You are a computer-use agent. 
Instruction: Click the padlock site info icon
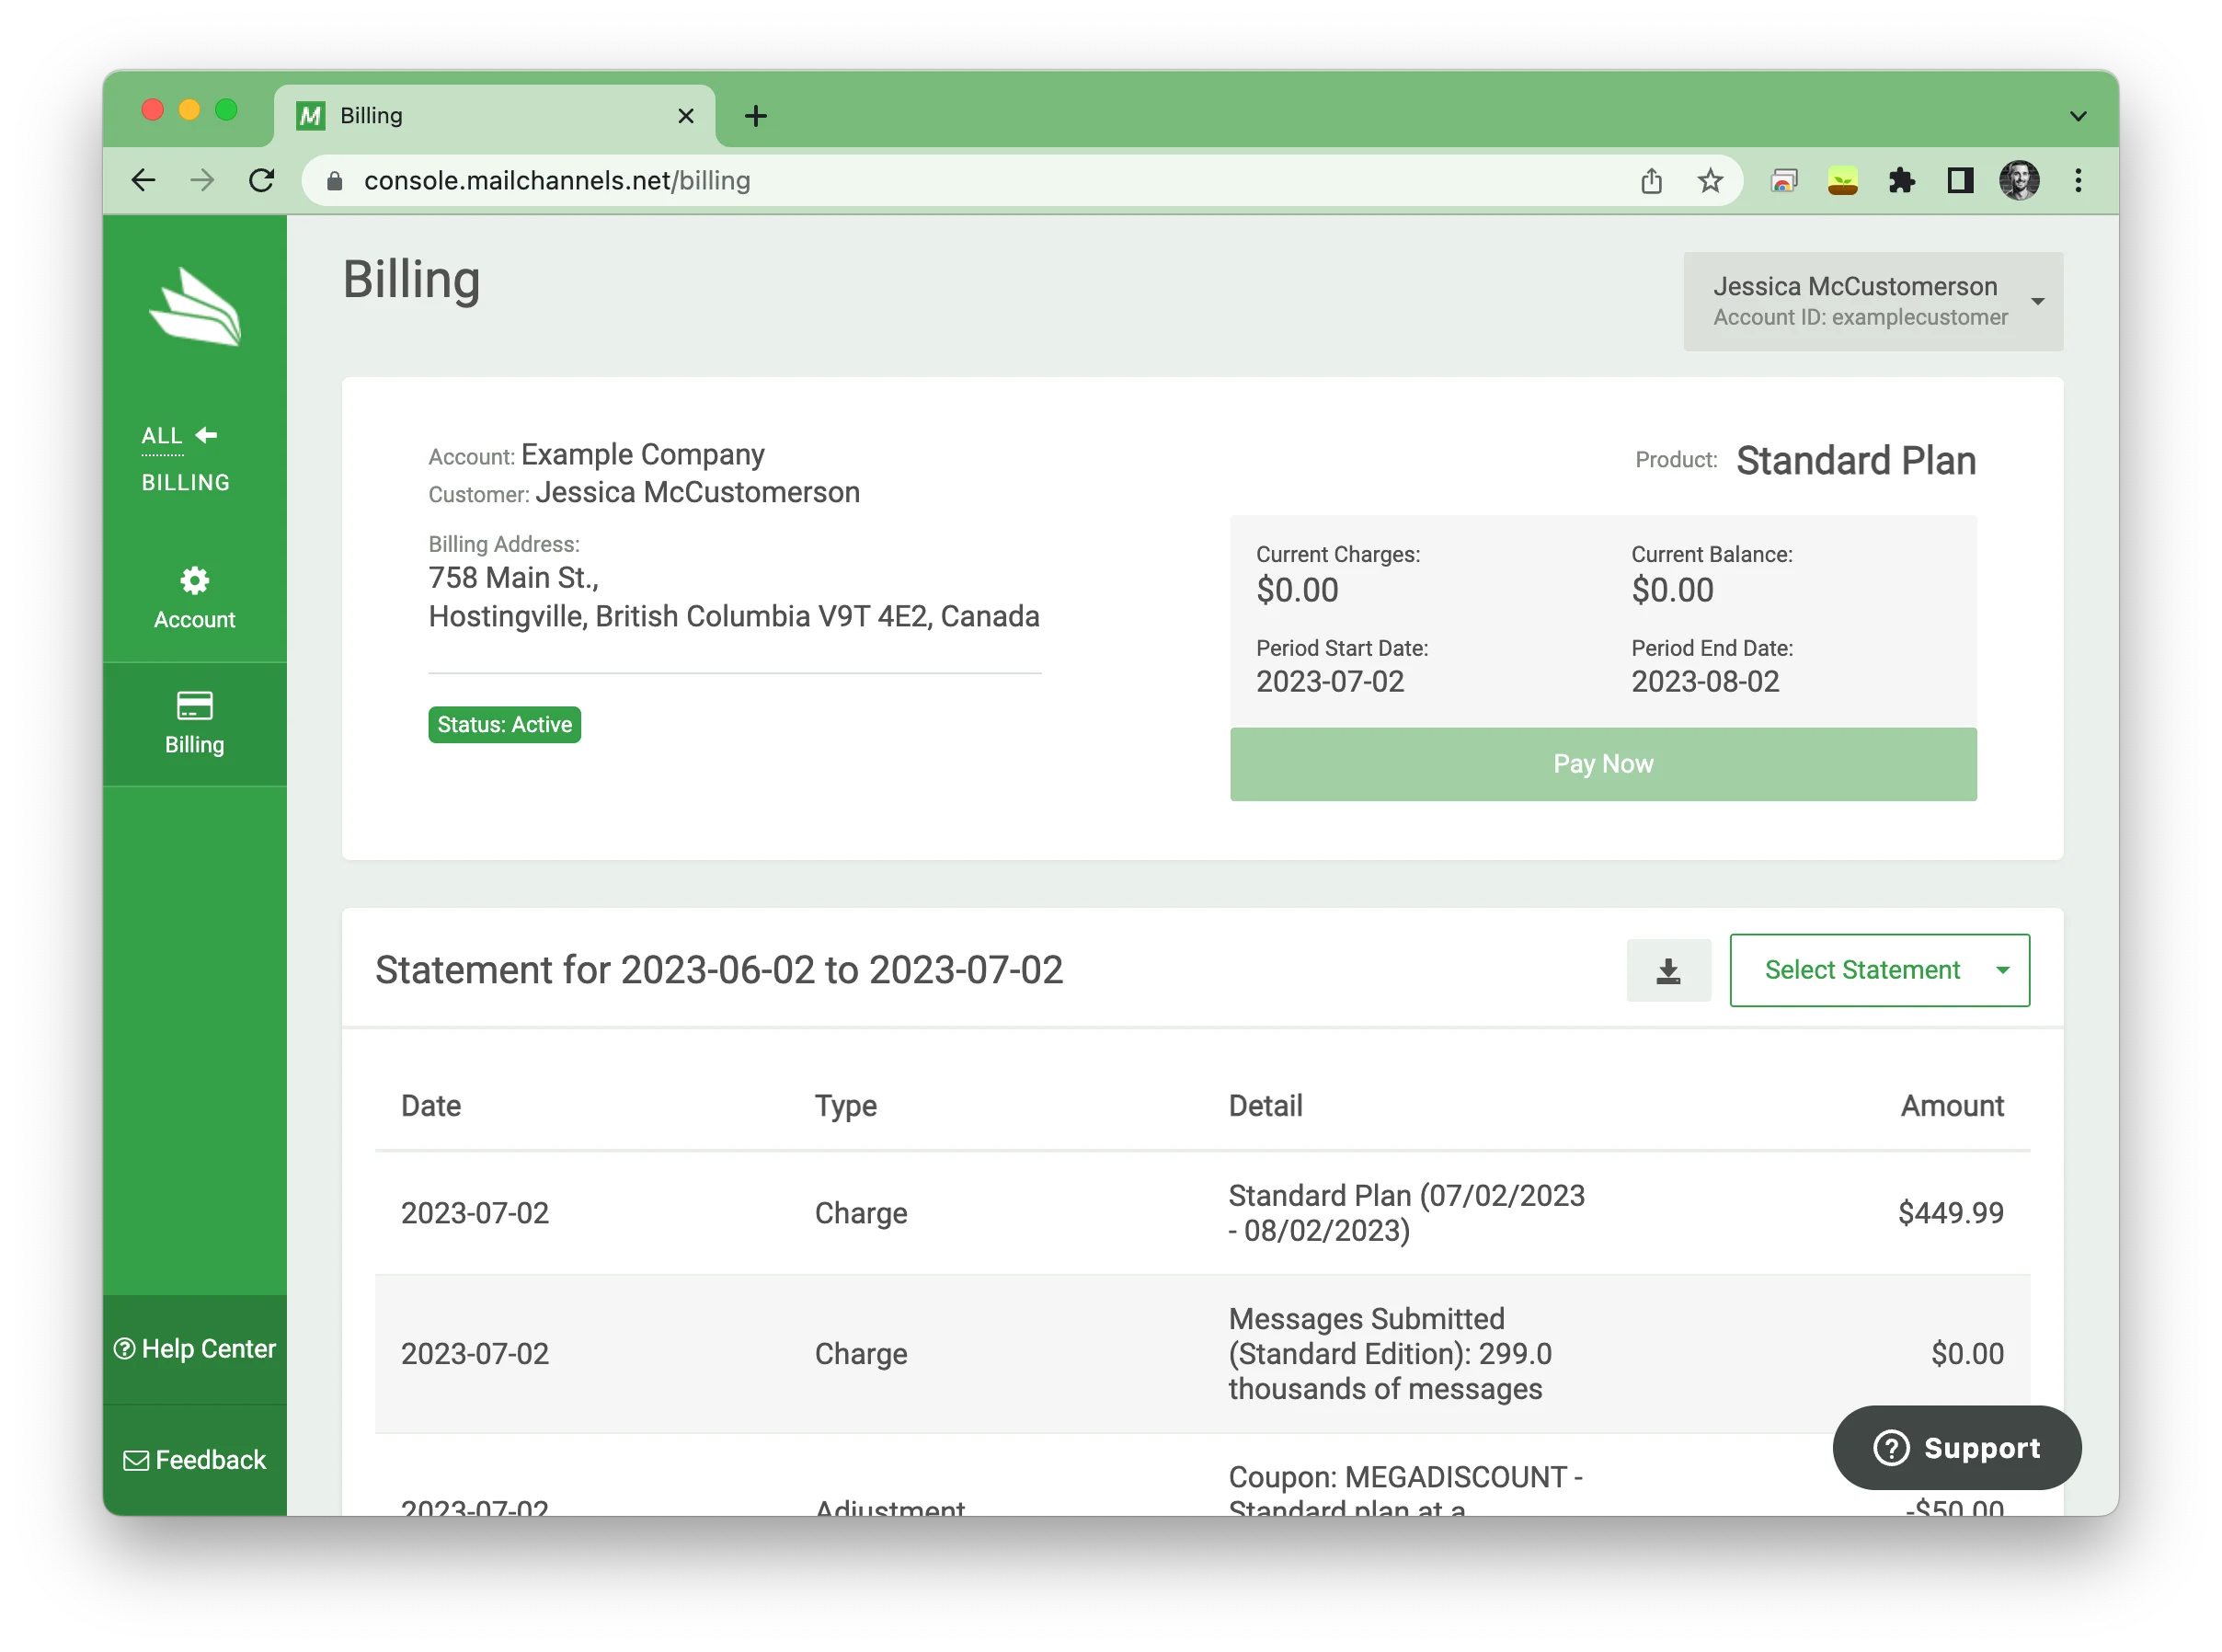pos(334,180)
